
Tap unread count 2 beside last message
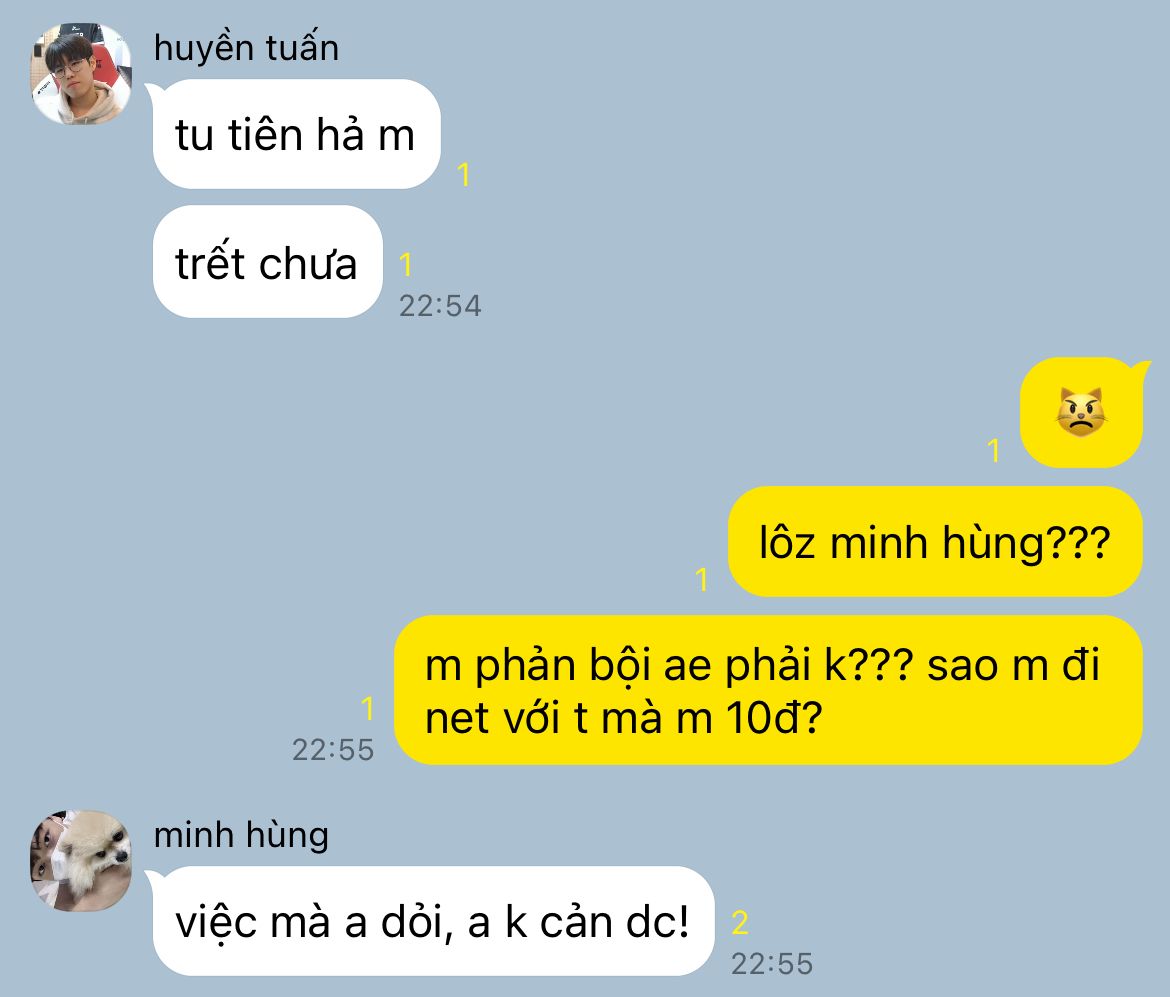(x=739, y=923)
